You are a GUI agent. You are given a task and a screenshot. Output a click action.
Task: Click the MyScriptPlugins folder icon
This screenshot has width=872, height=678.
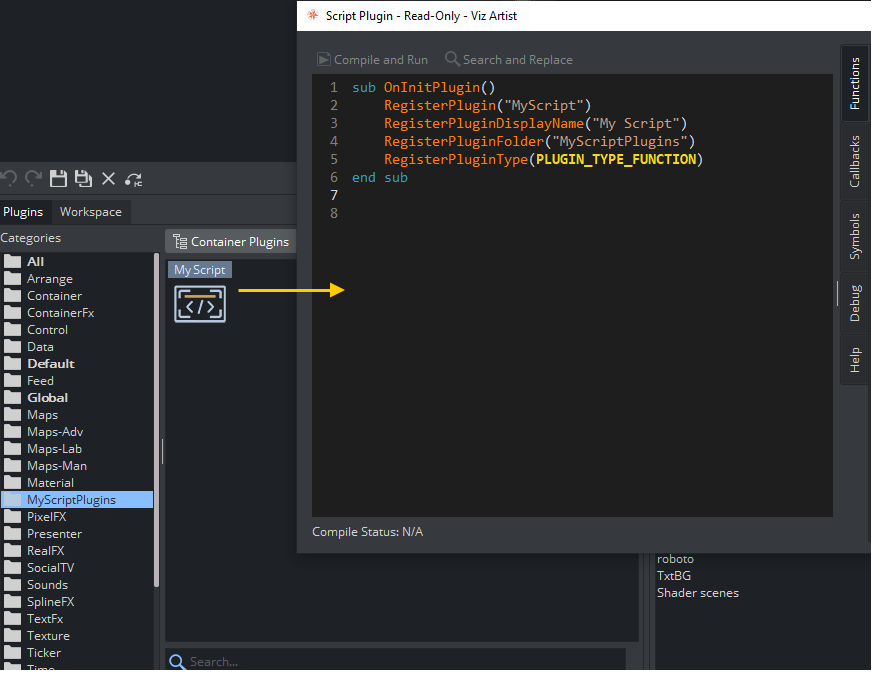point(12,500)
